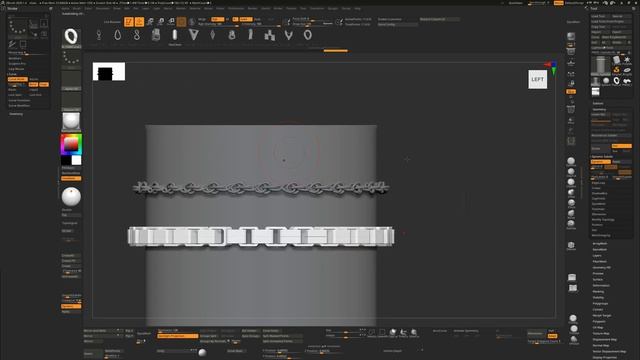Click Make PolyMesh3D button
This screenshot has height=360, width=640.
pos(616,37)
